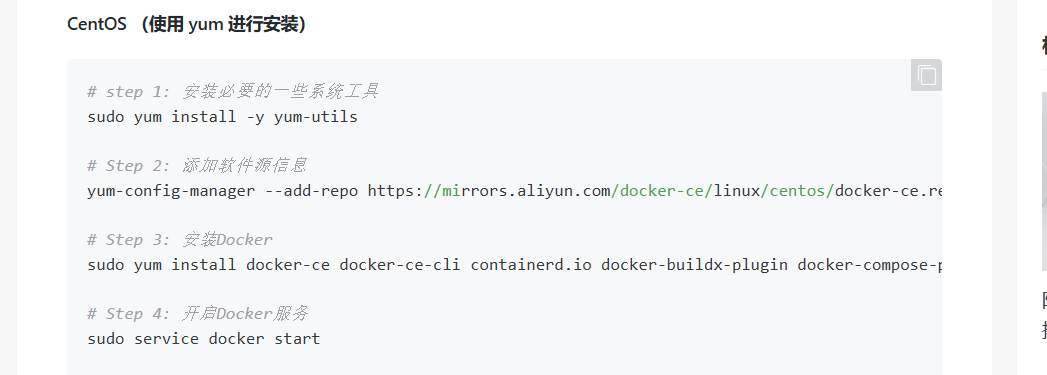
Task: Select the Step 2 添加软件源信息 comment
Action: click(x=197, y=165)
